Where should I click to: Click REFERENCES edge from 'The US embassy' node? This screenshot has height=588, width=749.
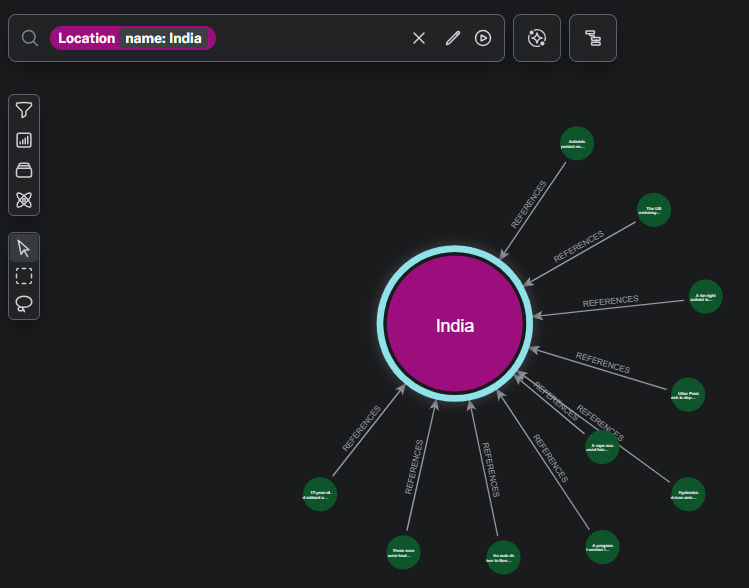pos(578,246)
